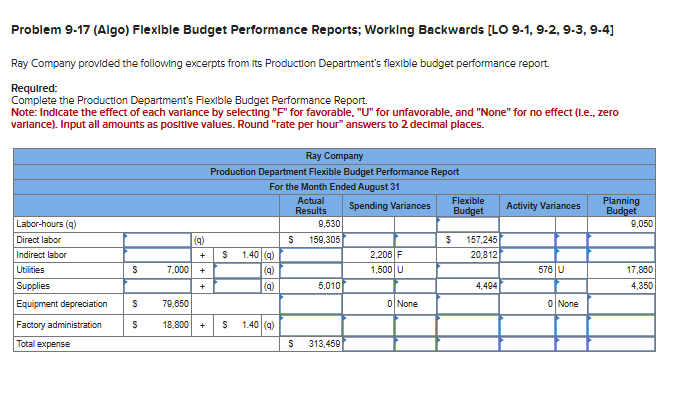Click Total expense planning budget input
This screenshot has width=691, height=399.
621,344
